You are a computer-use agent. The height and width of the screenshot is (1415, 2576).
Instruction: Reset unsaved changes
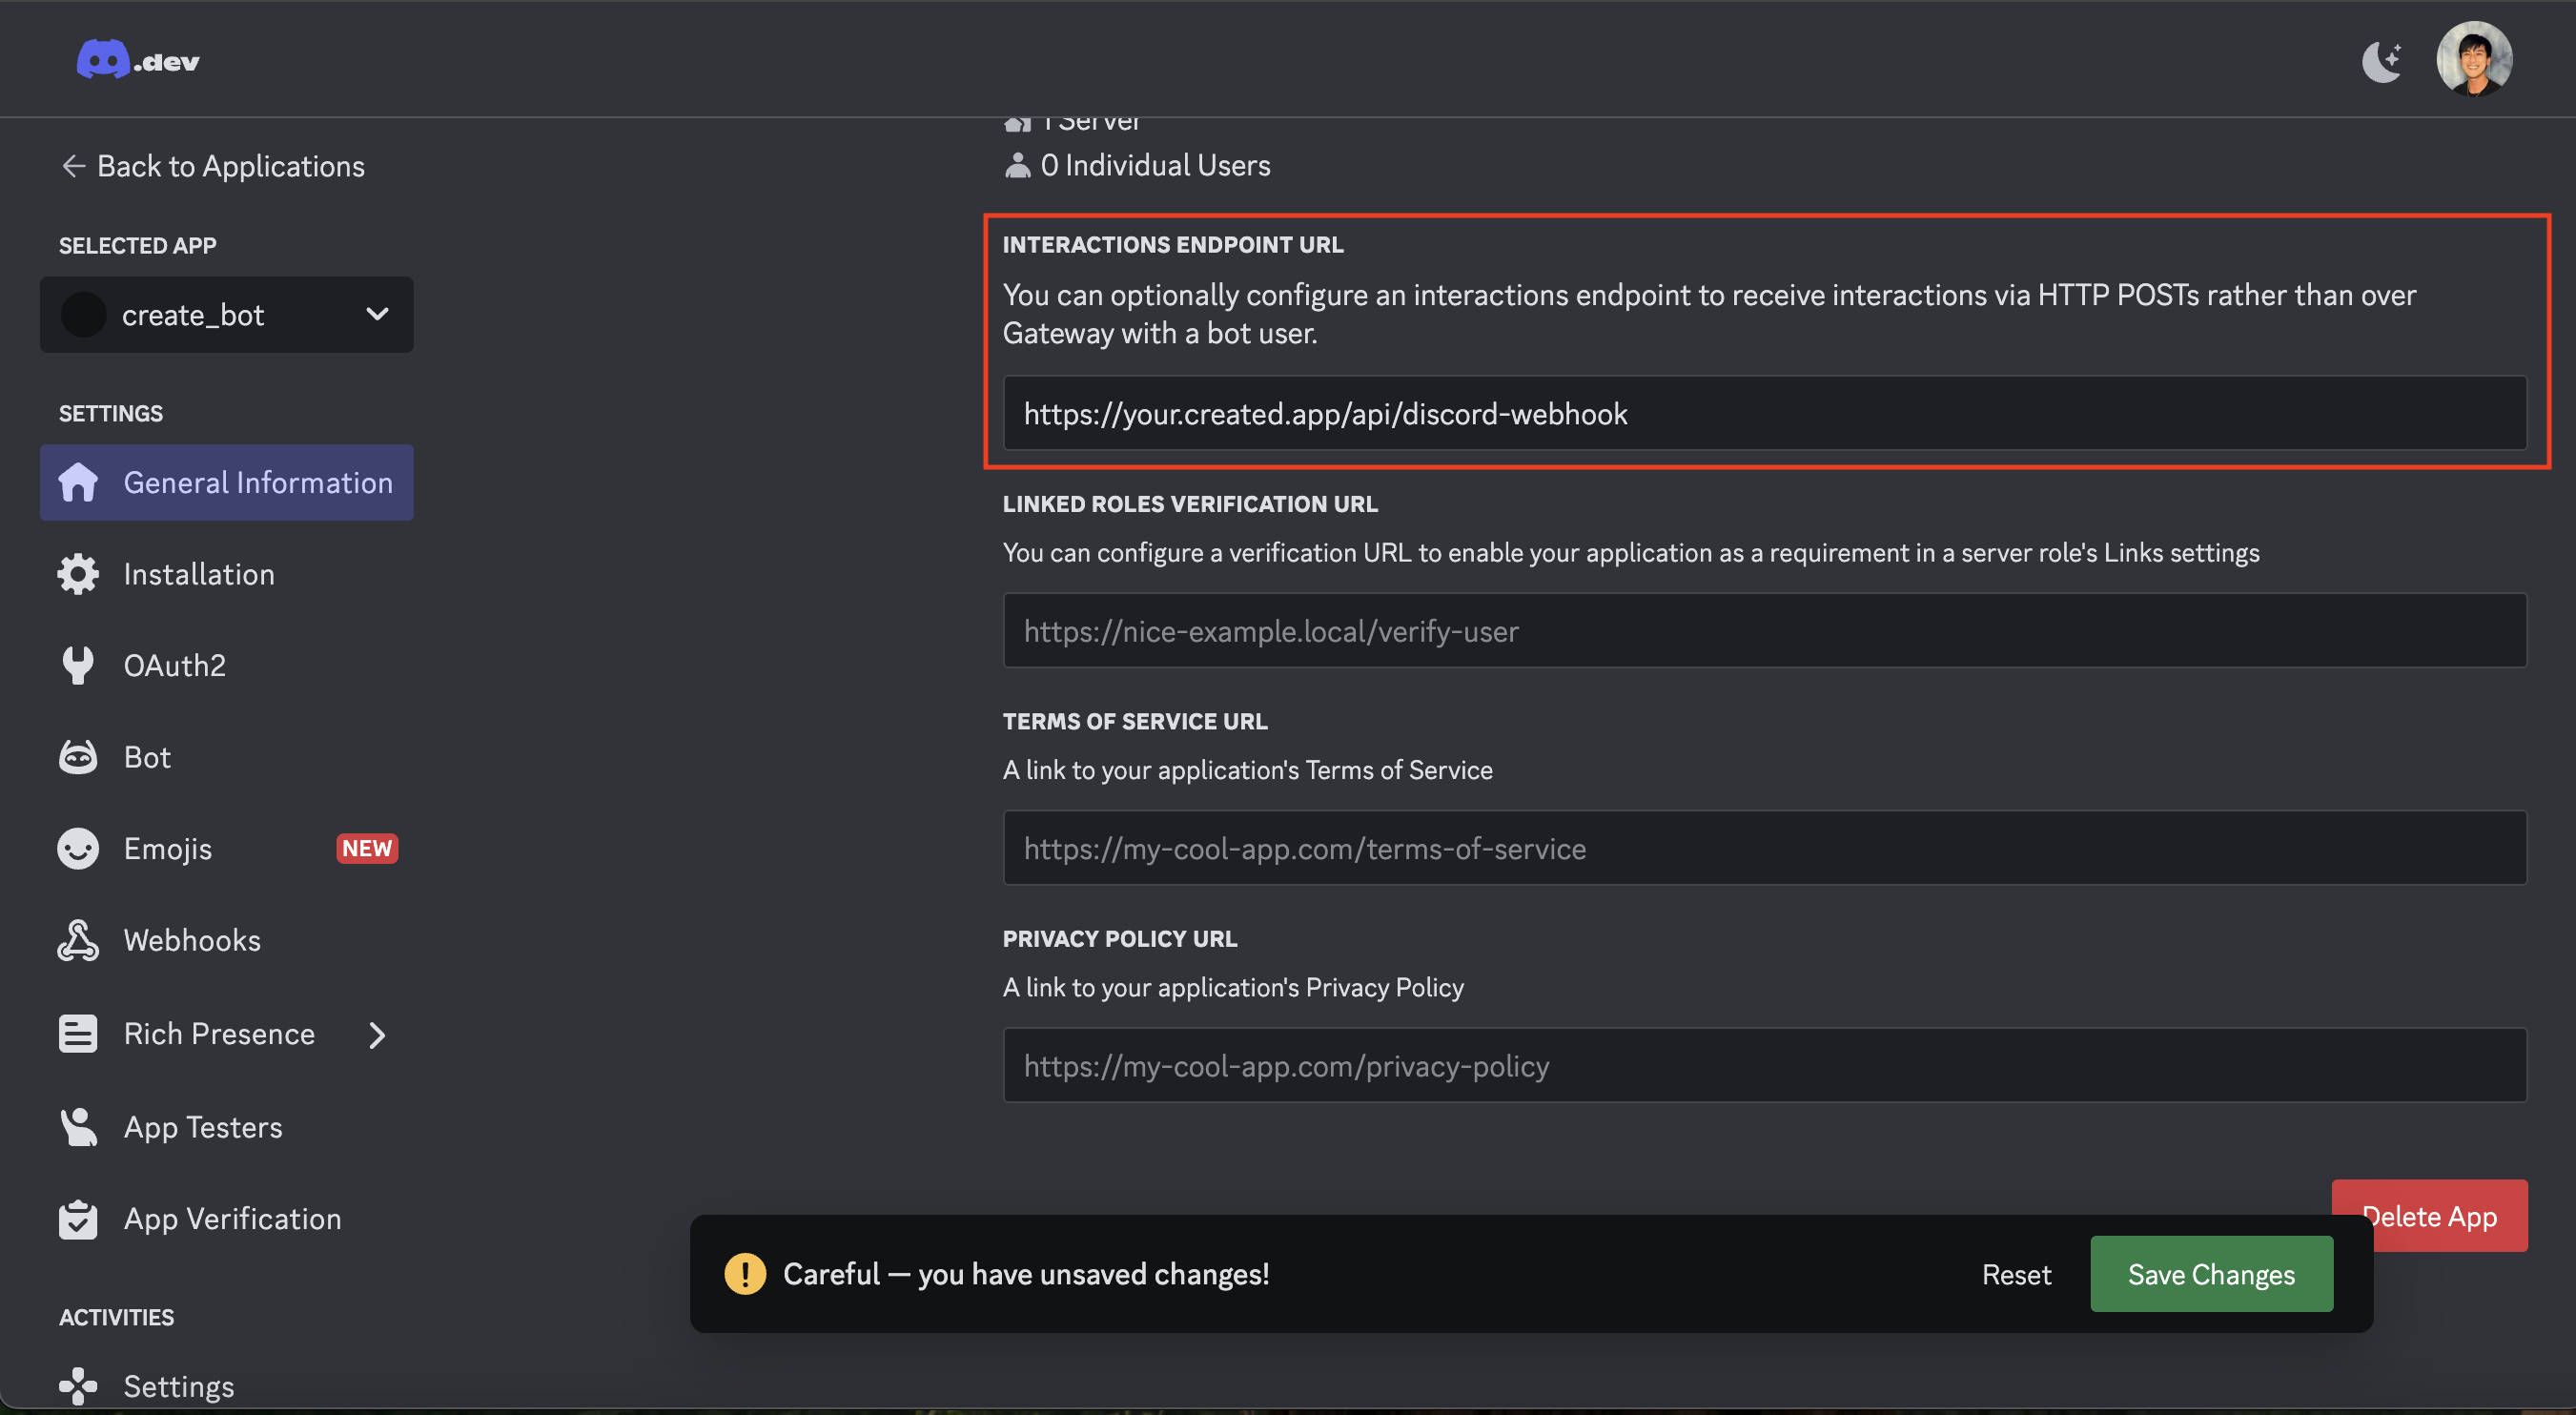click(x=2016, y=1274)
